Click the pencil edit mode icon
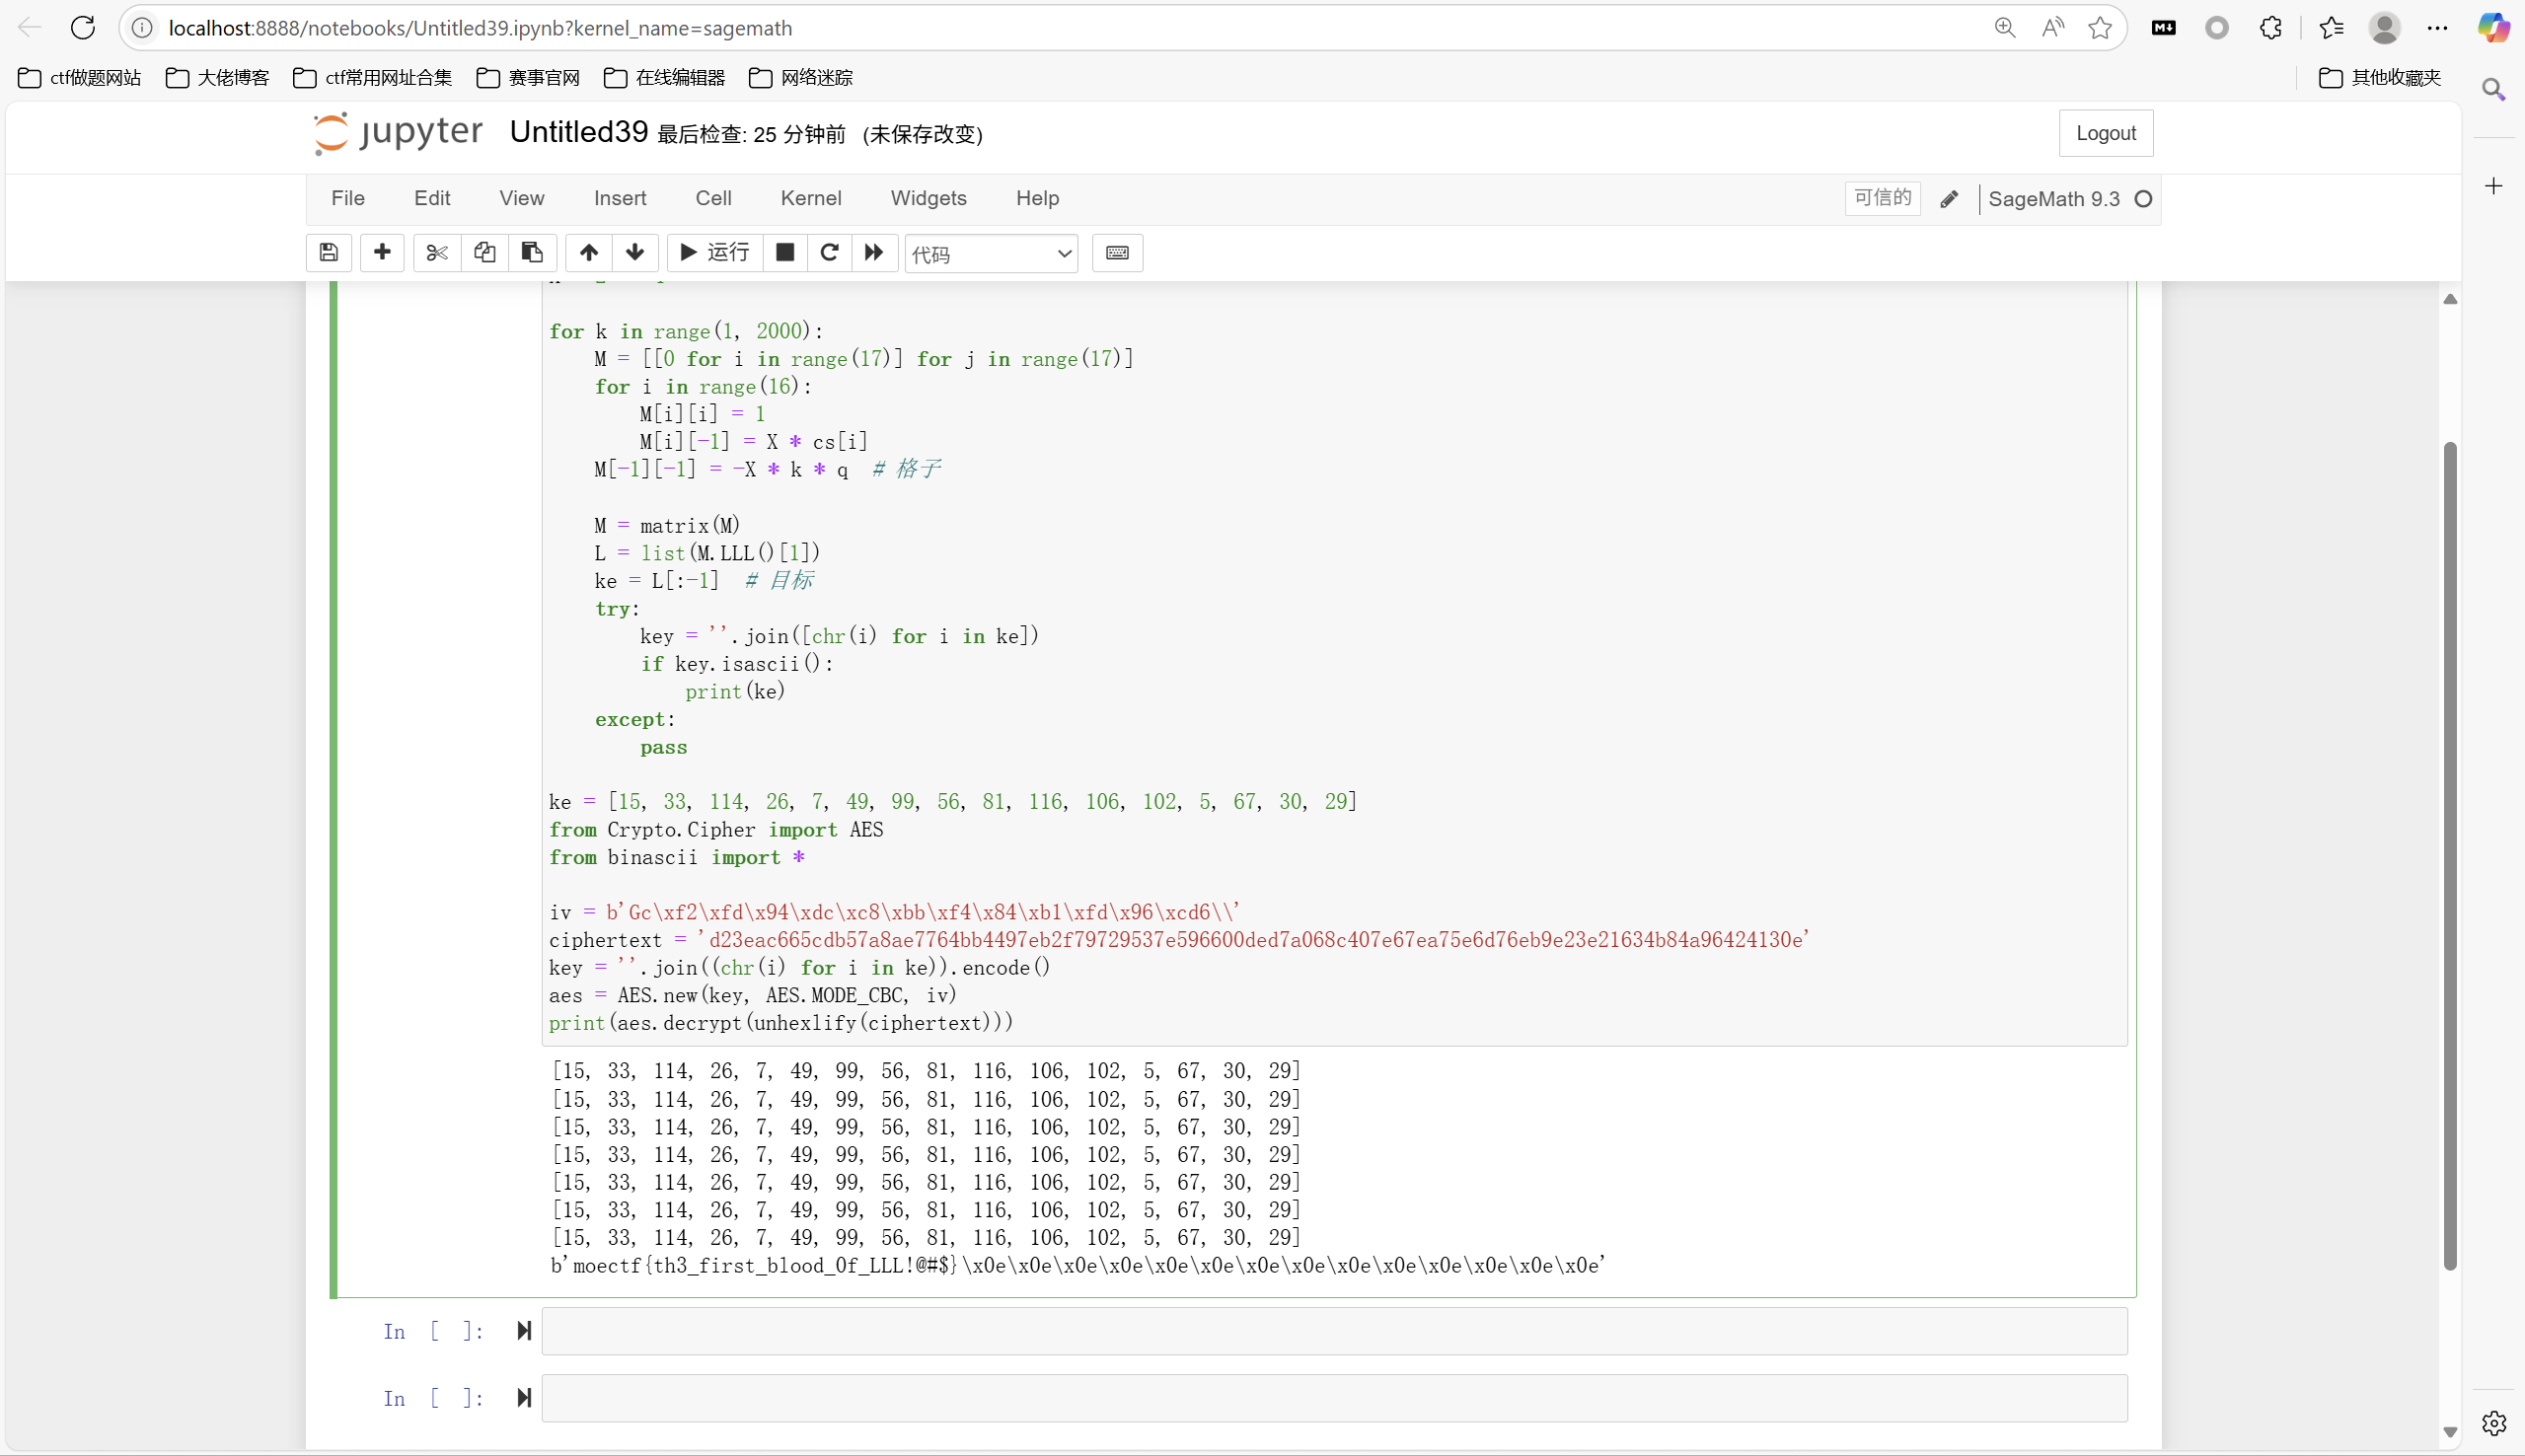The height and width of the screenshot is (1456, 2525). point(1949,199)
